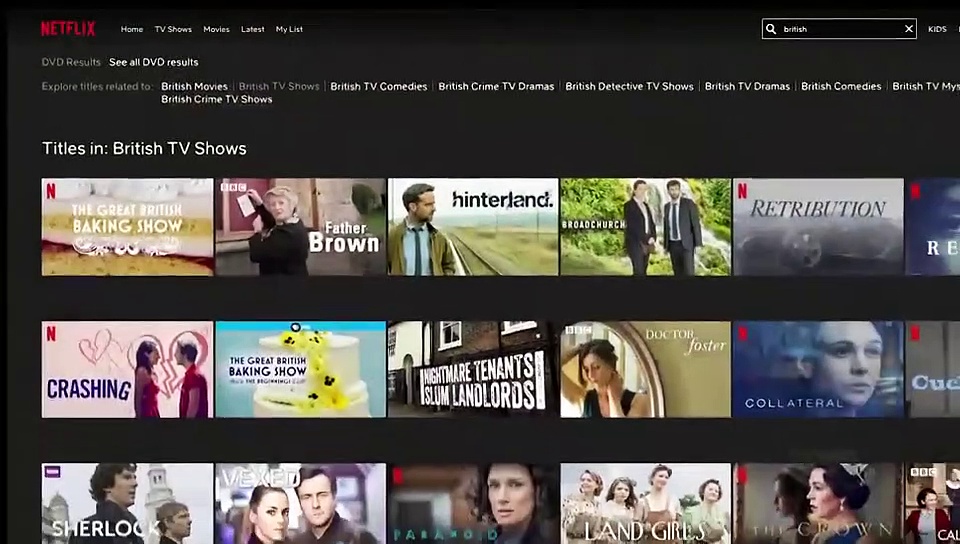This screenshot has height=544, width=960.
Task: Select British Crime TV Dramas category
Action: pos(496,86)
